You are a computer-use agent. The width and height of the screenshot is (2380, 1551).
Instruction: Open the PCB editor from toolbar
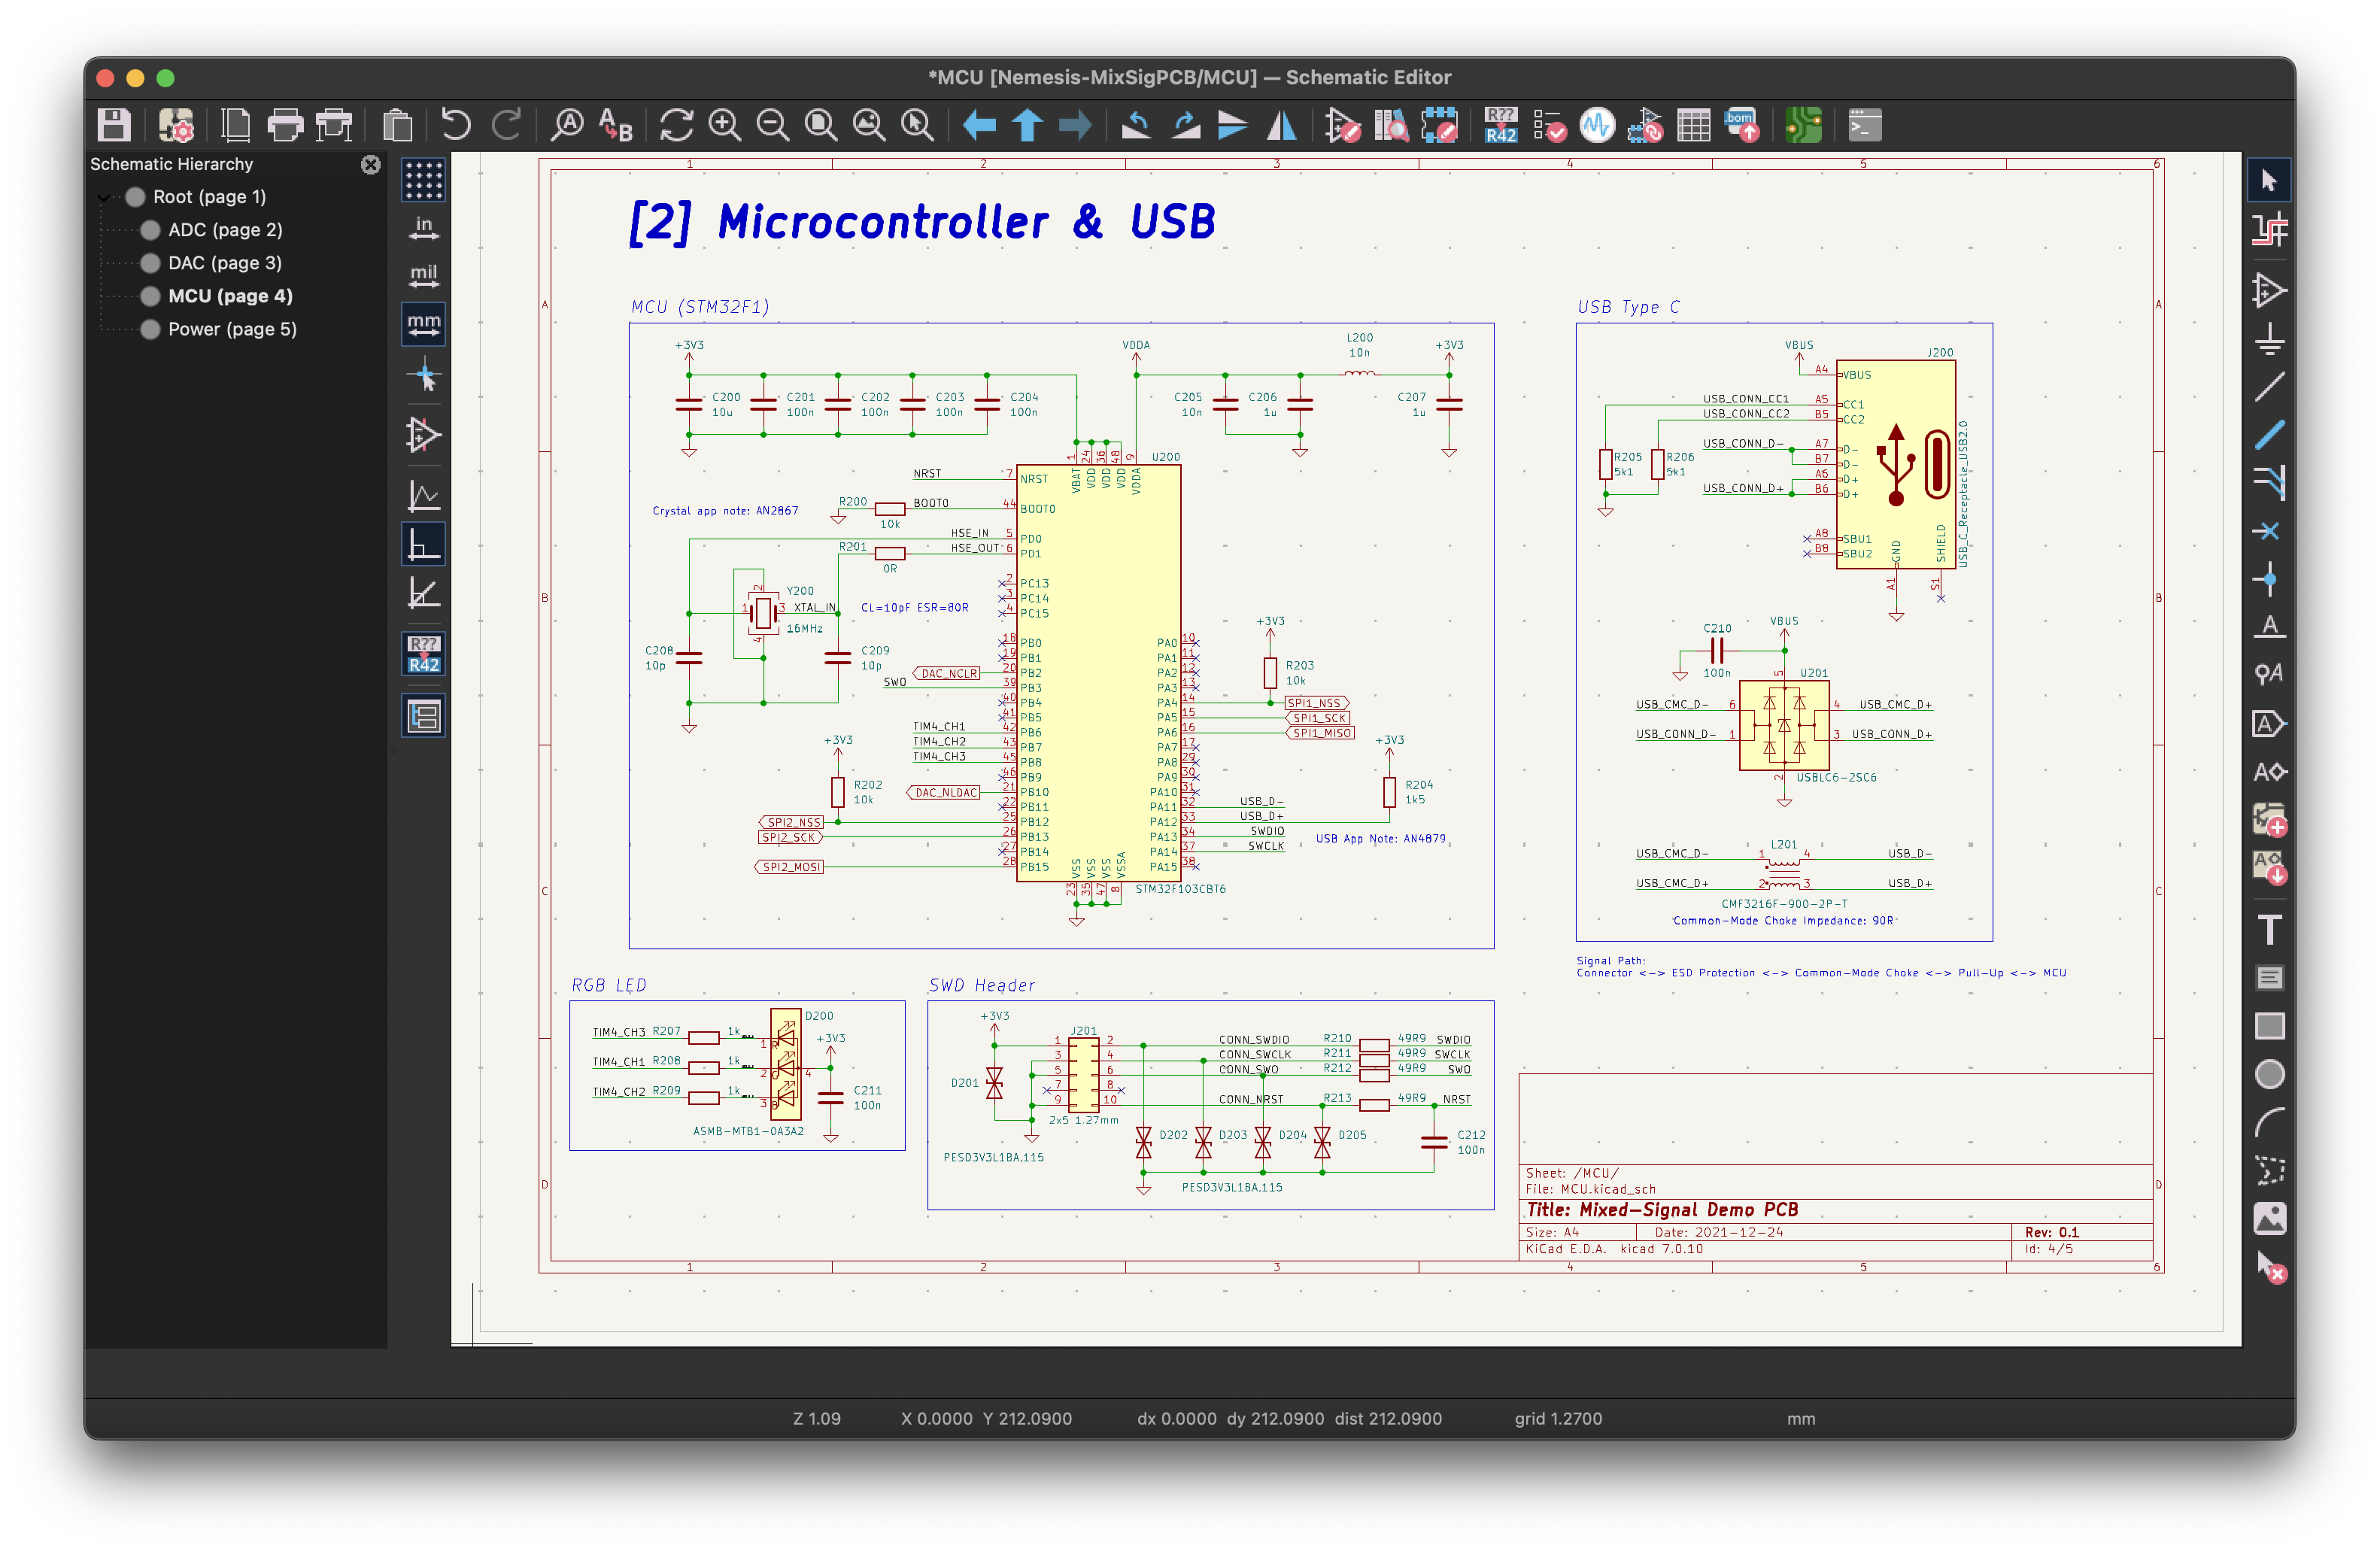click(1803, 125)
